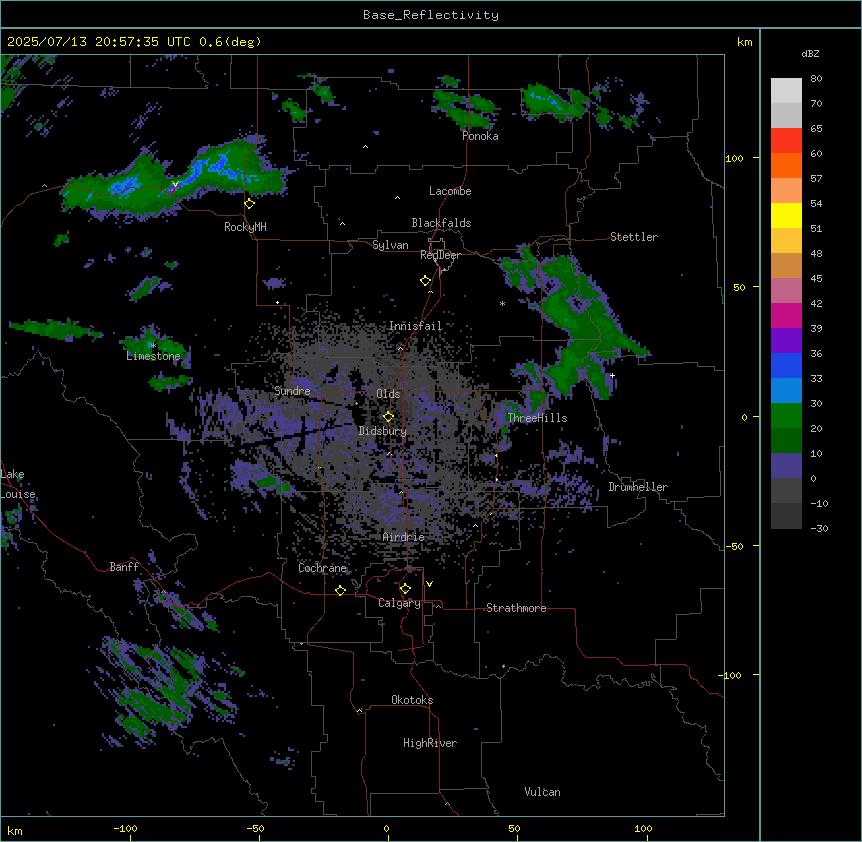Select the Drumheller label
Image resolution: width=862 pixels, height=842 pixels.
(638, 487)
